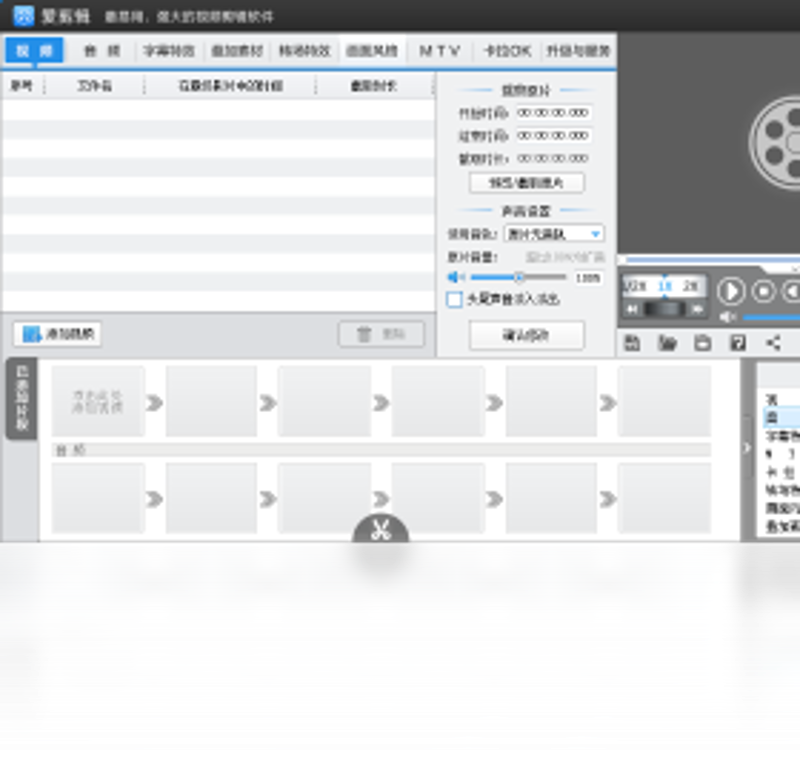
Task: Adjust the 原片音量 slider
Action: (519, 278)
